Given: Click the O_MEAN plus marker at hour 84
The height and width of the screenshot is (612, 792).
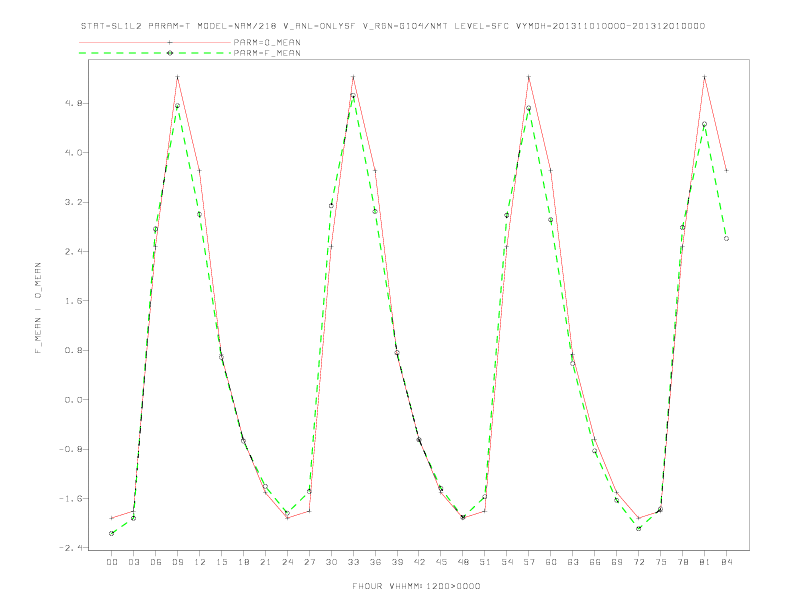Looking at the screenshot, I should 726,171.
